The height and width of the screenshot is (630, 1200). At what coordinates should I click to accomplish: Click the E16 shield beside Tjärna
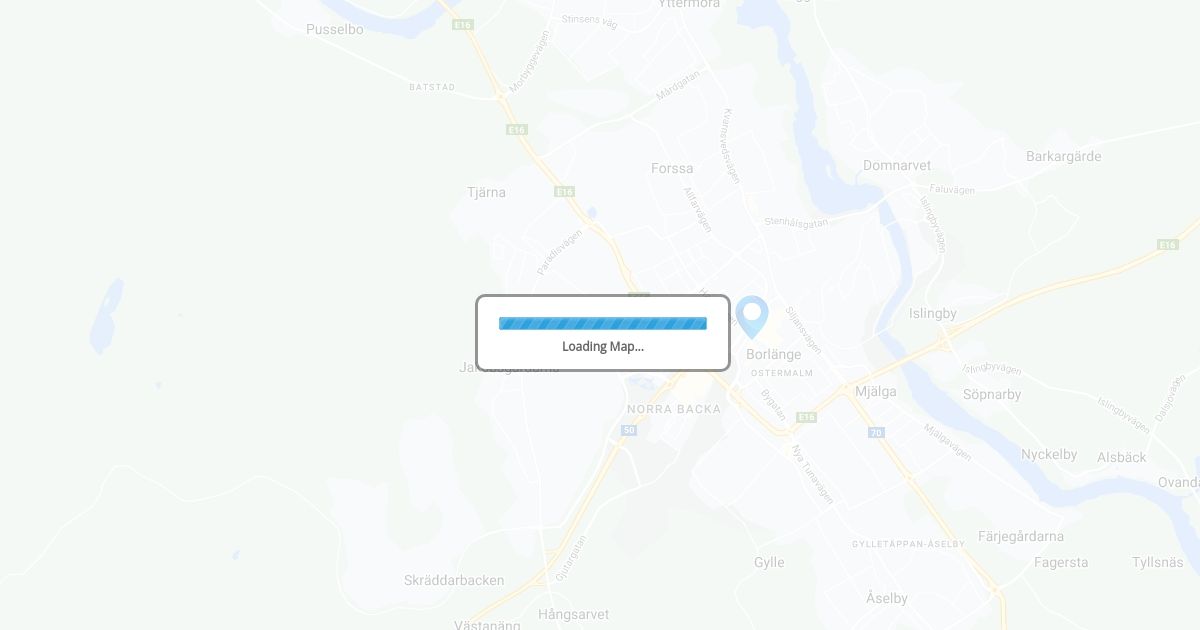[564, 191]
